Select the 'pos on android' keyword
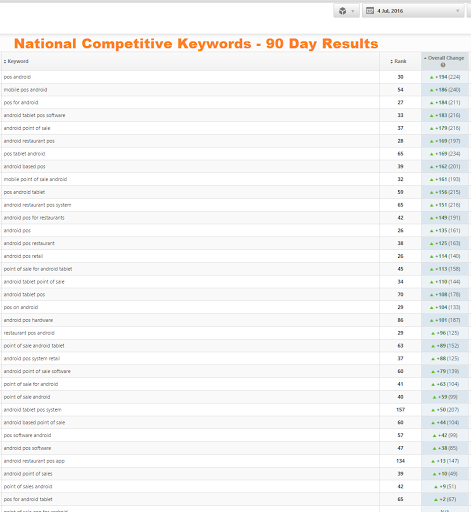This screenshot has width=471, height=512. point(21,307)
